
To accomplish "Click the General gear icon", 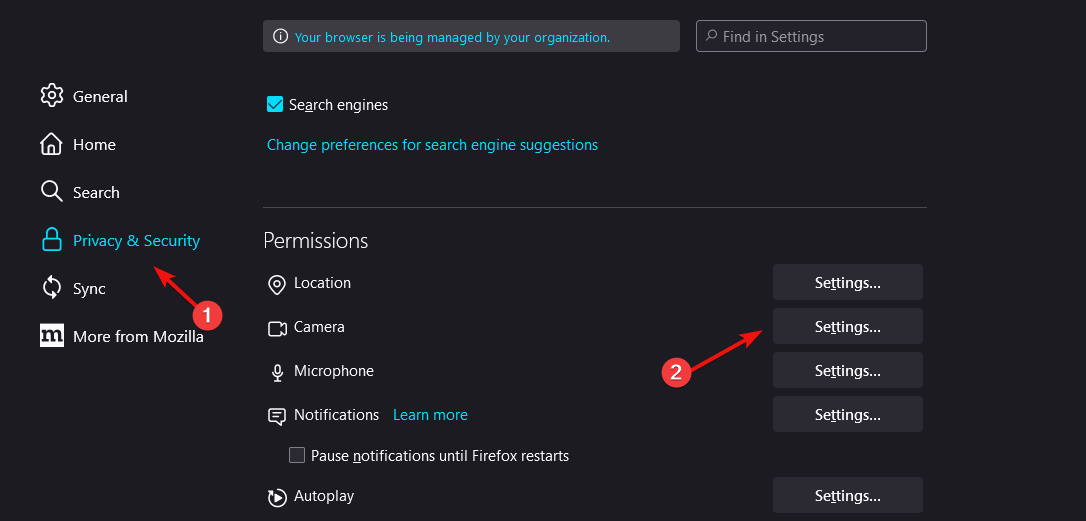I will click(x=52, y=96).
